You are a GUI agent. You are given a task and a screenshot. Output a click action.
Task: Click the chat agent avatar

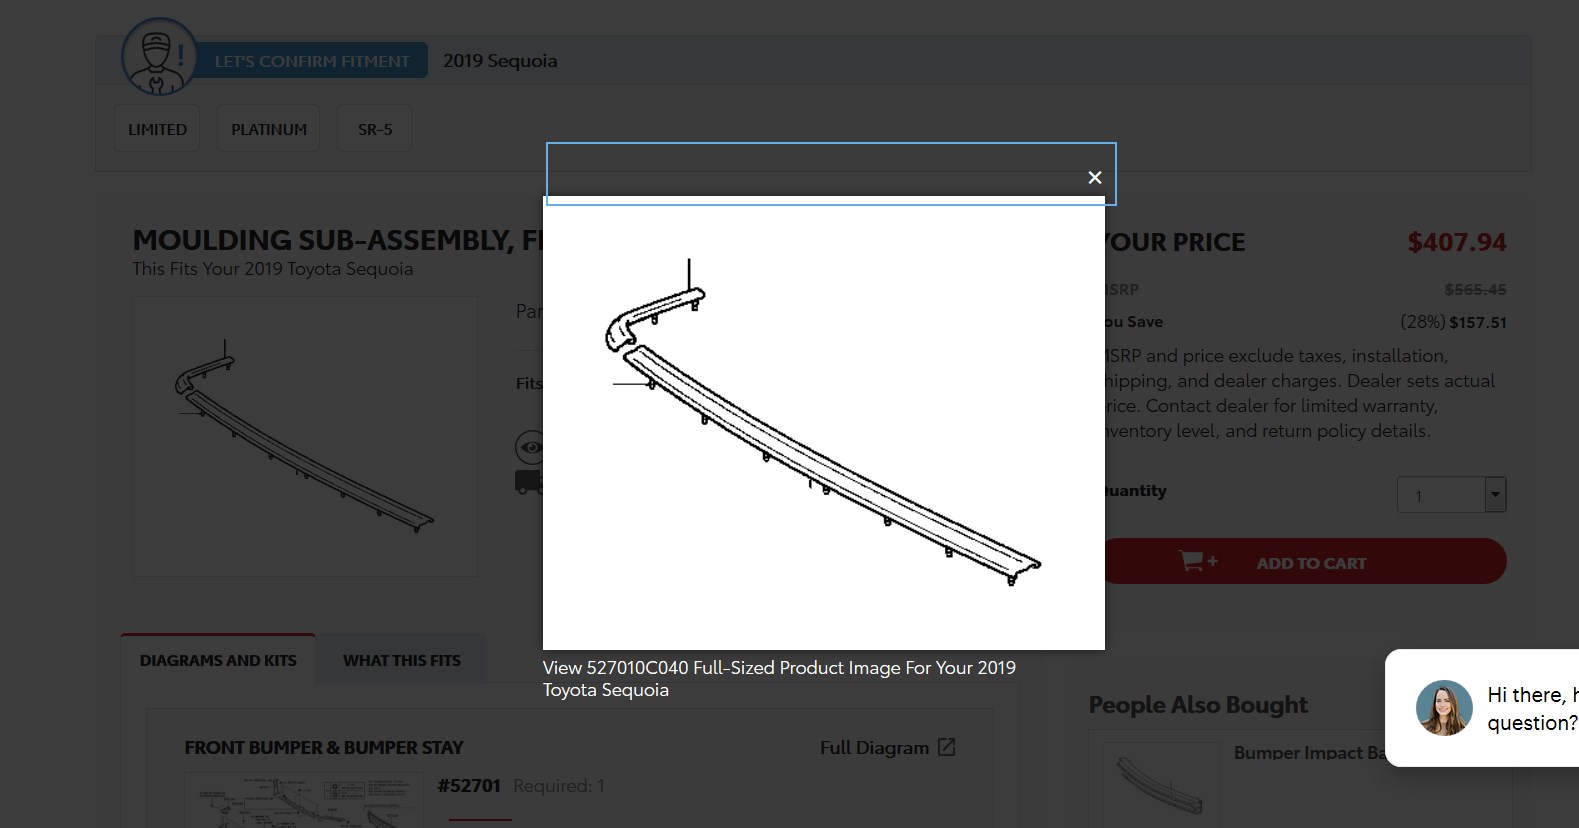point(1443,707)
